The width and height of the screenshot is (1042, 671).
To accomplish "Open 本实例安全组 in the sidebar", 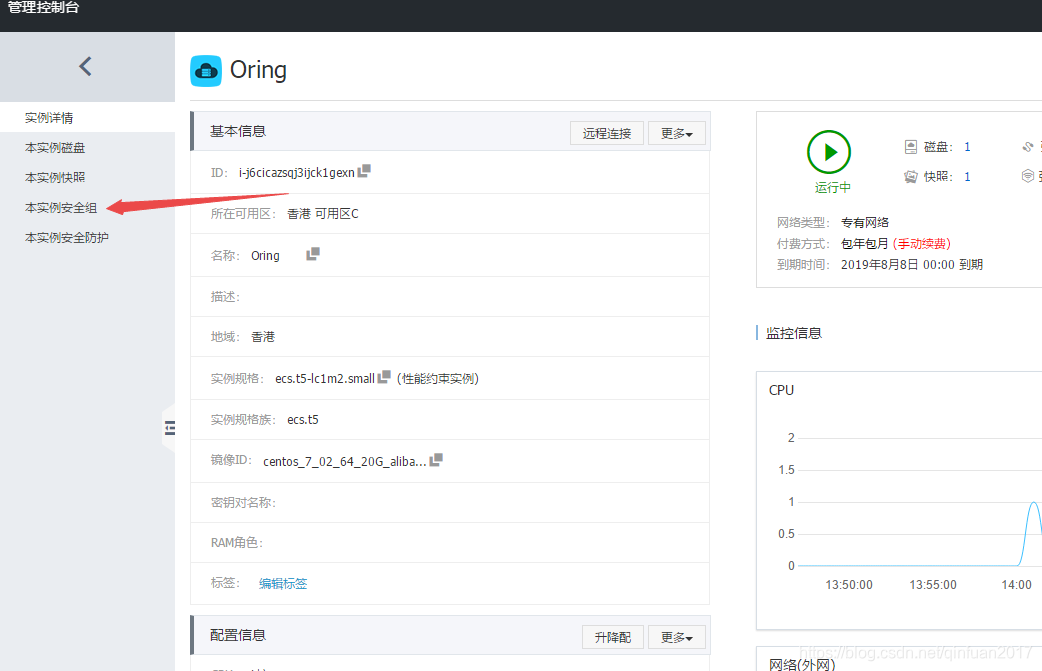I will [61, 207].
